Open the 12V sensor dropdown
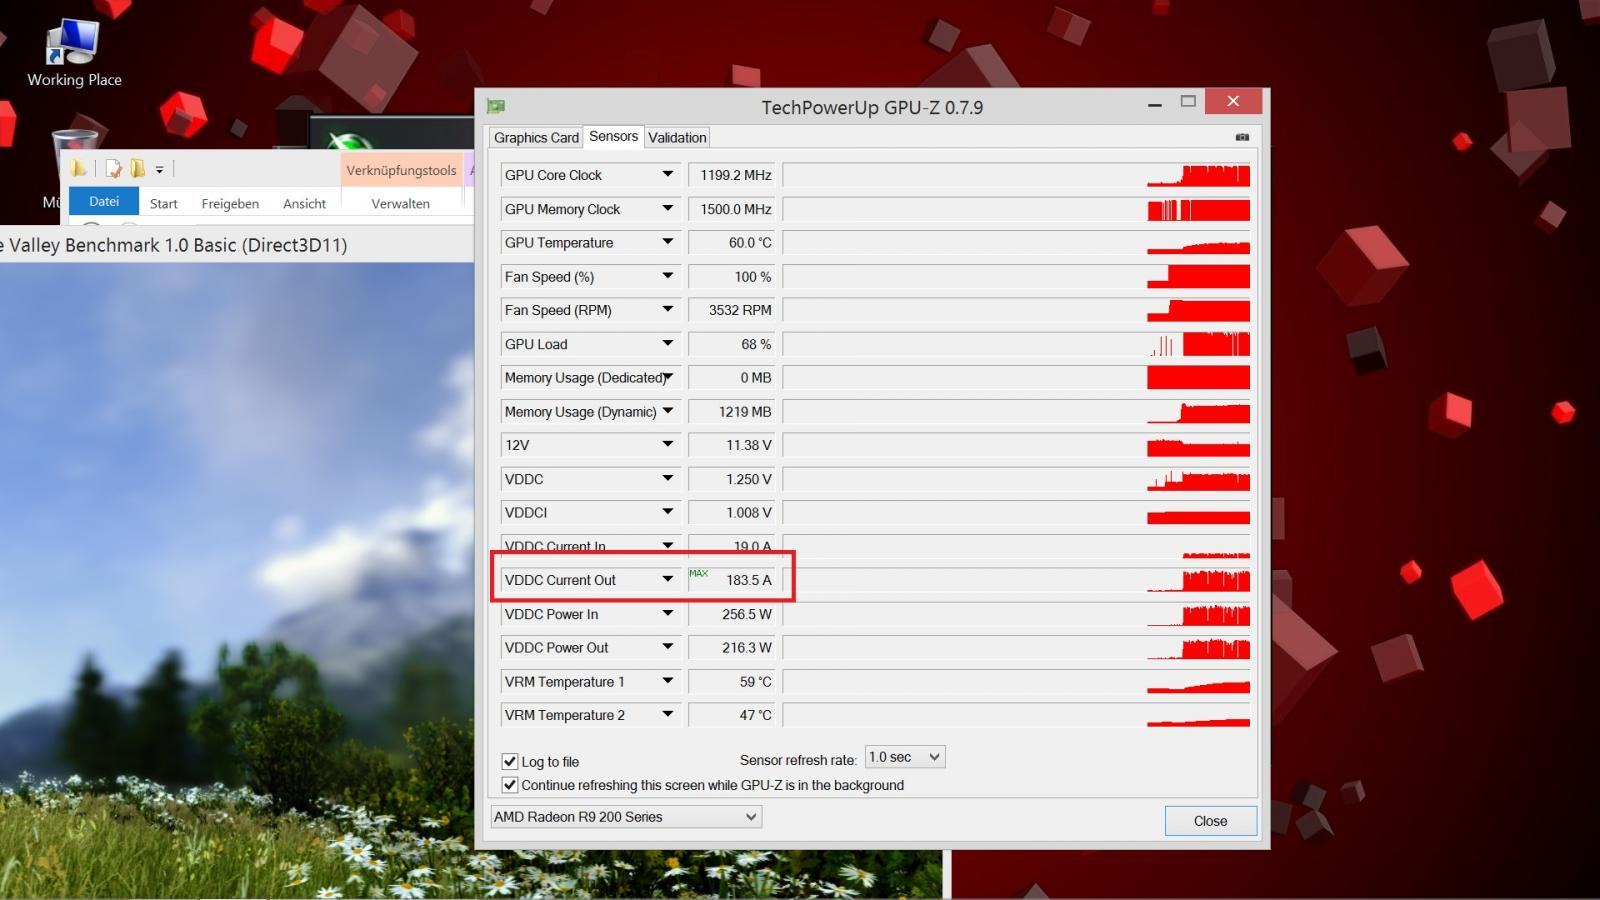 (668, 445)
